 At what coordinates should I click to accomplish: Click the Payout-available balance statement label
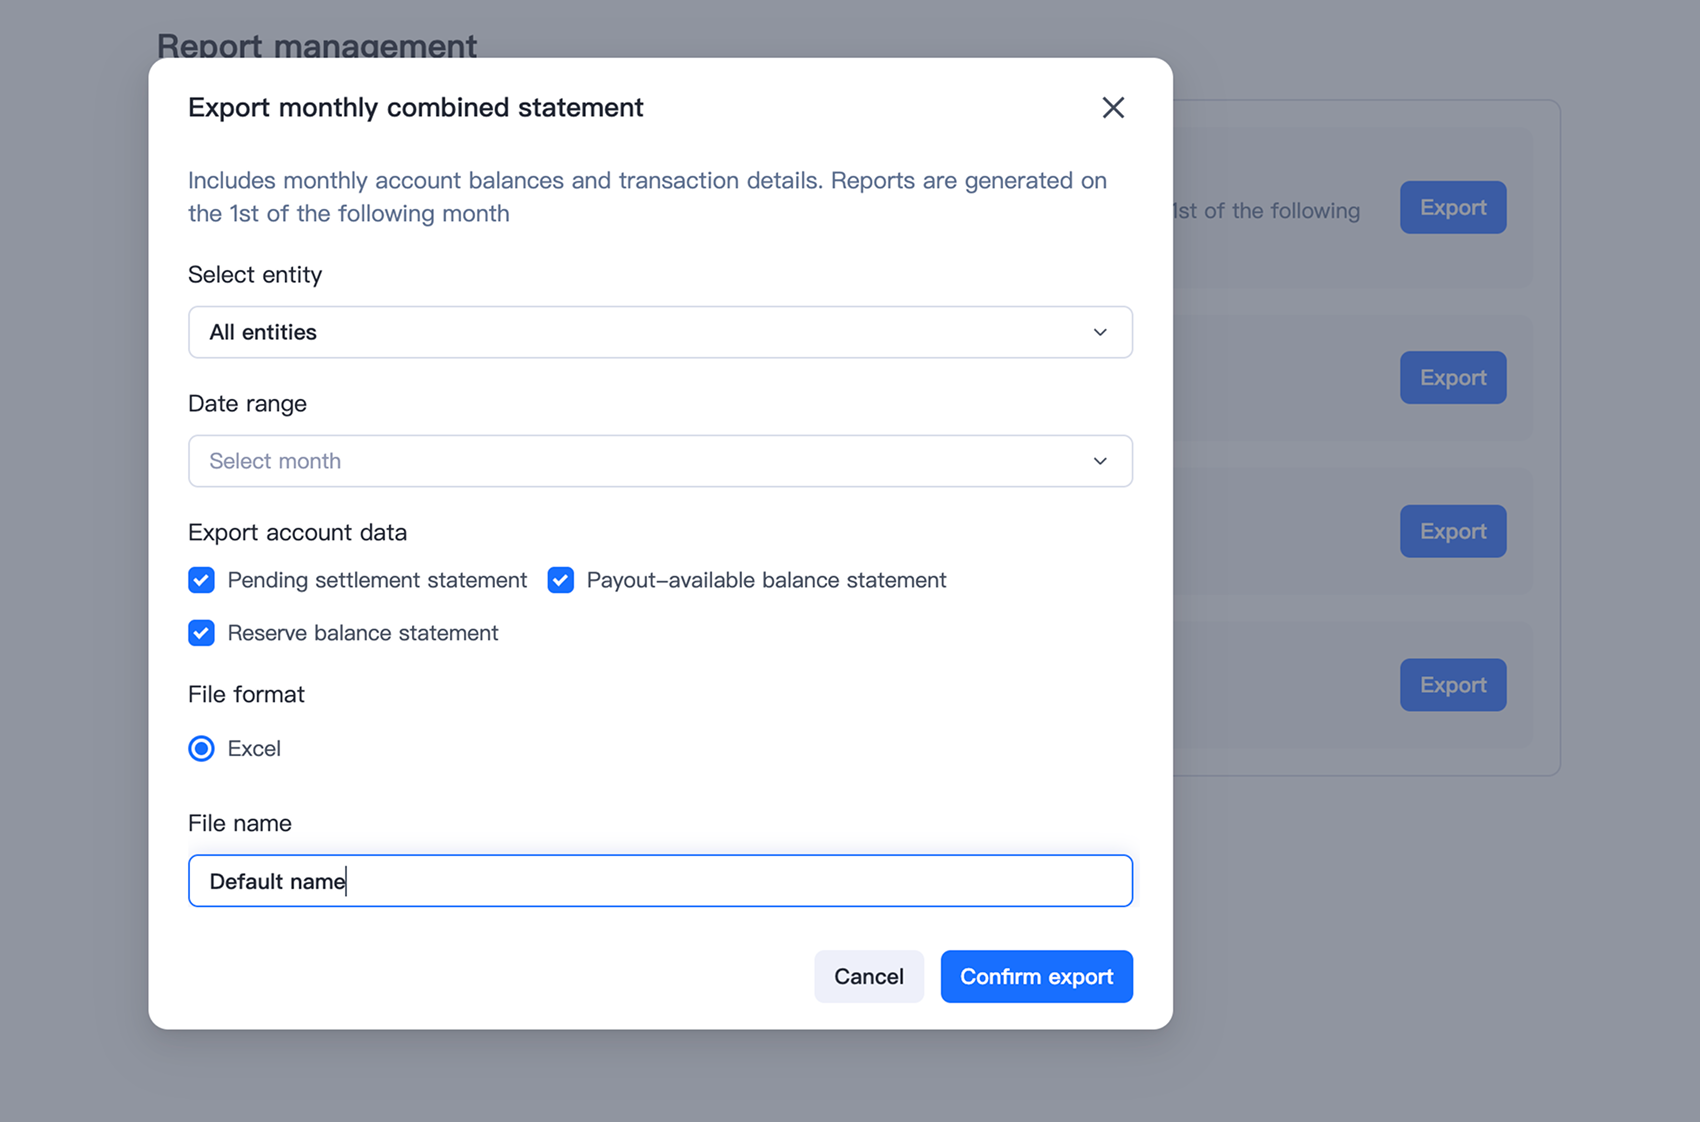click(766, 580)
